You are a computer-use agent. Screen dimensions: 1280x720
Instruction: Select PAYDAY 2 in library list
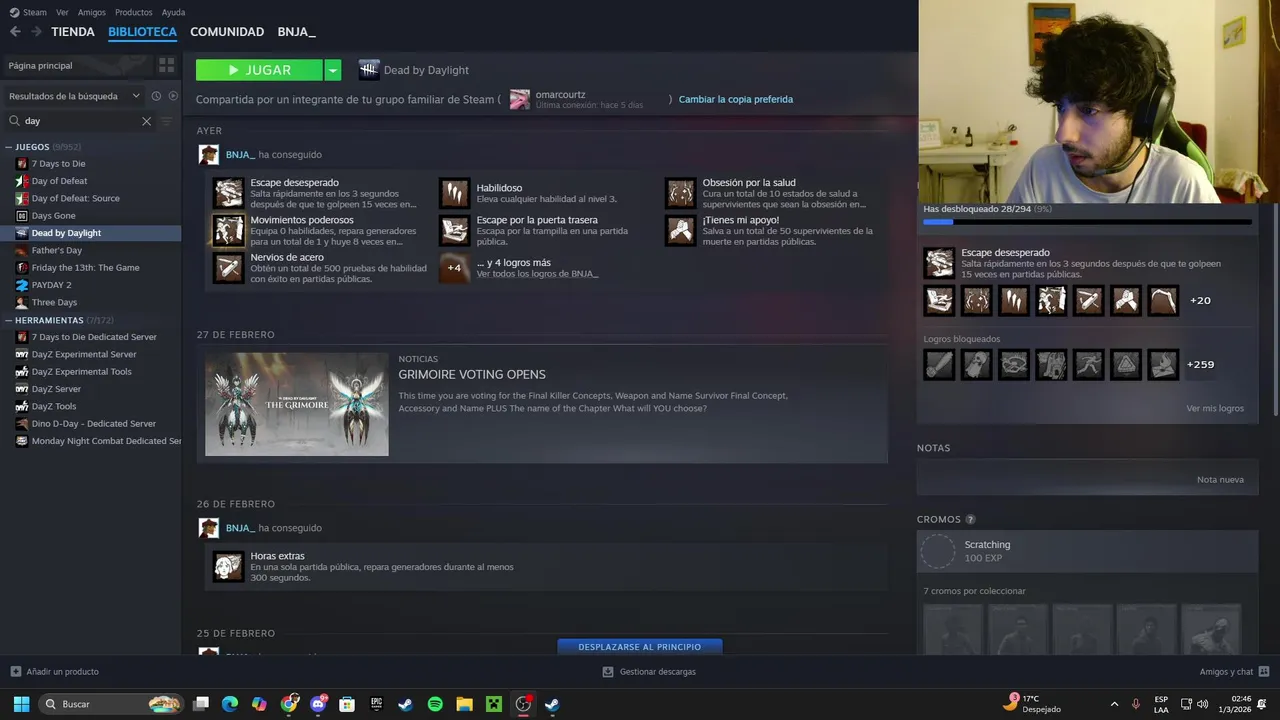point(53,285)
